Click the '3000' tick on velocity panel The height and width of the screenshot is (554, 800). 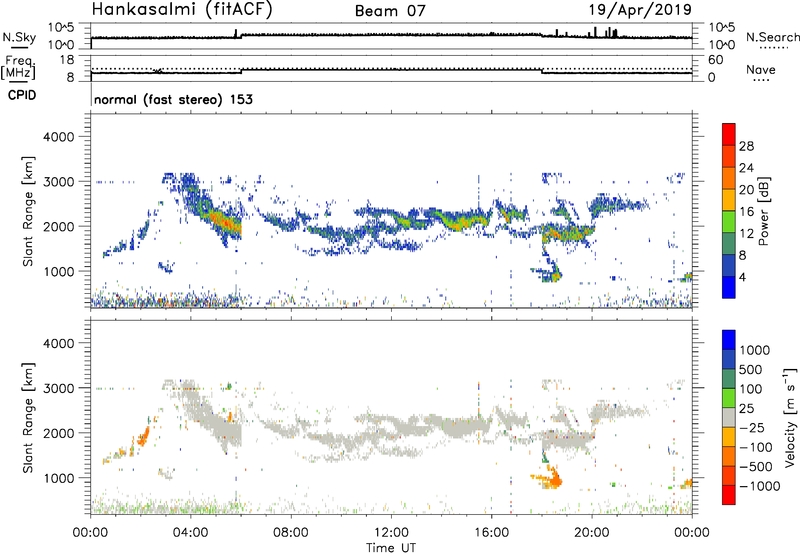point(59,388)
